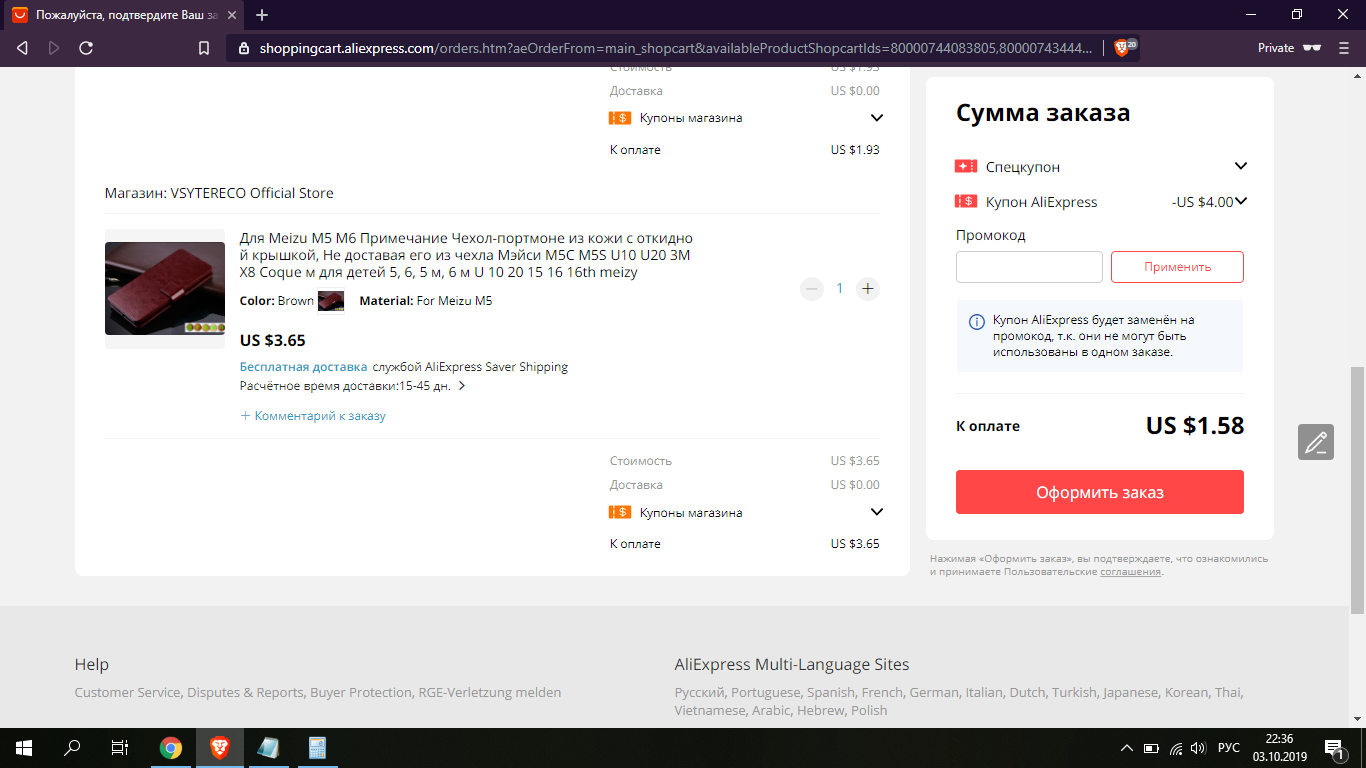Click the Бесплатная доставка shipping link

[x=304, y=367]
